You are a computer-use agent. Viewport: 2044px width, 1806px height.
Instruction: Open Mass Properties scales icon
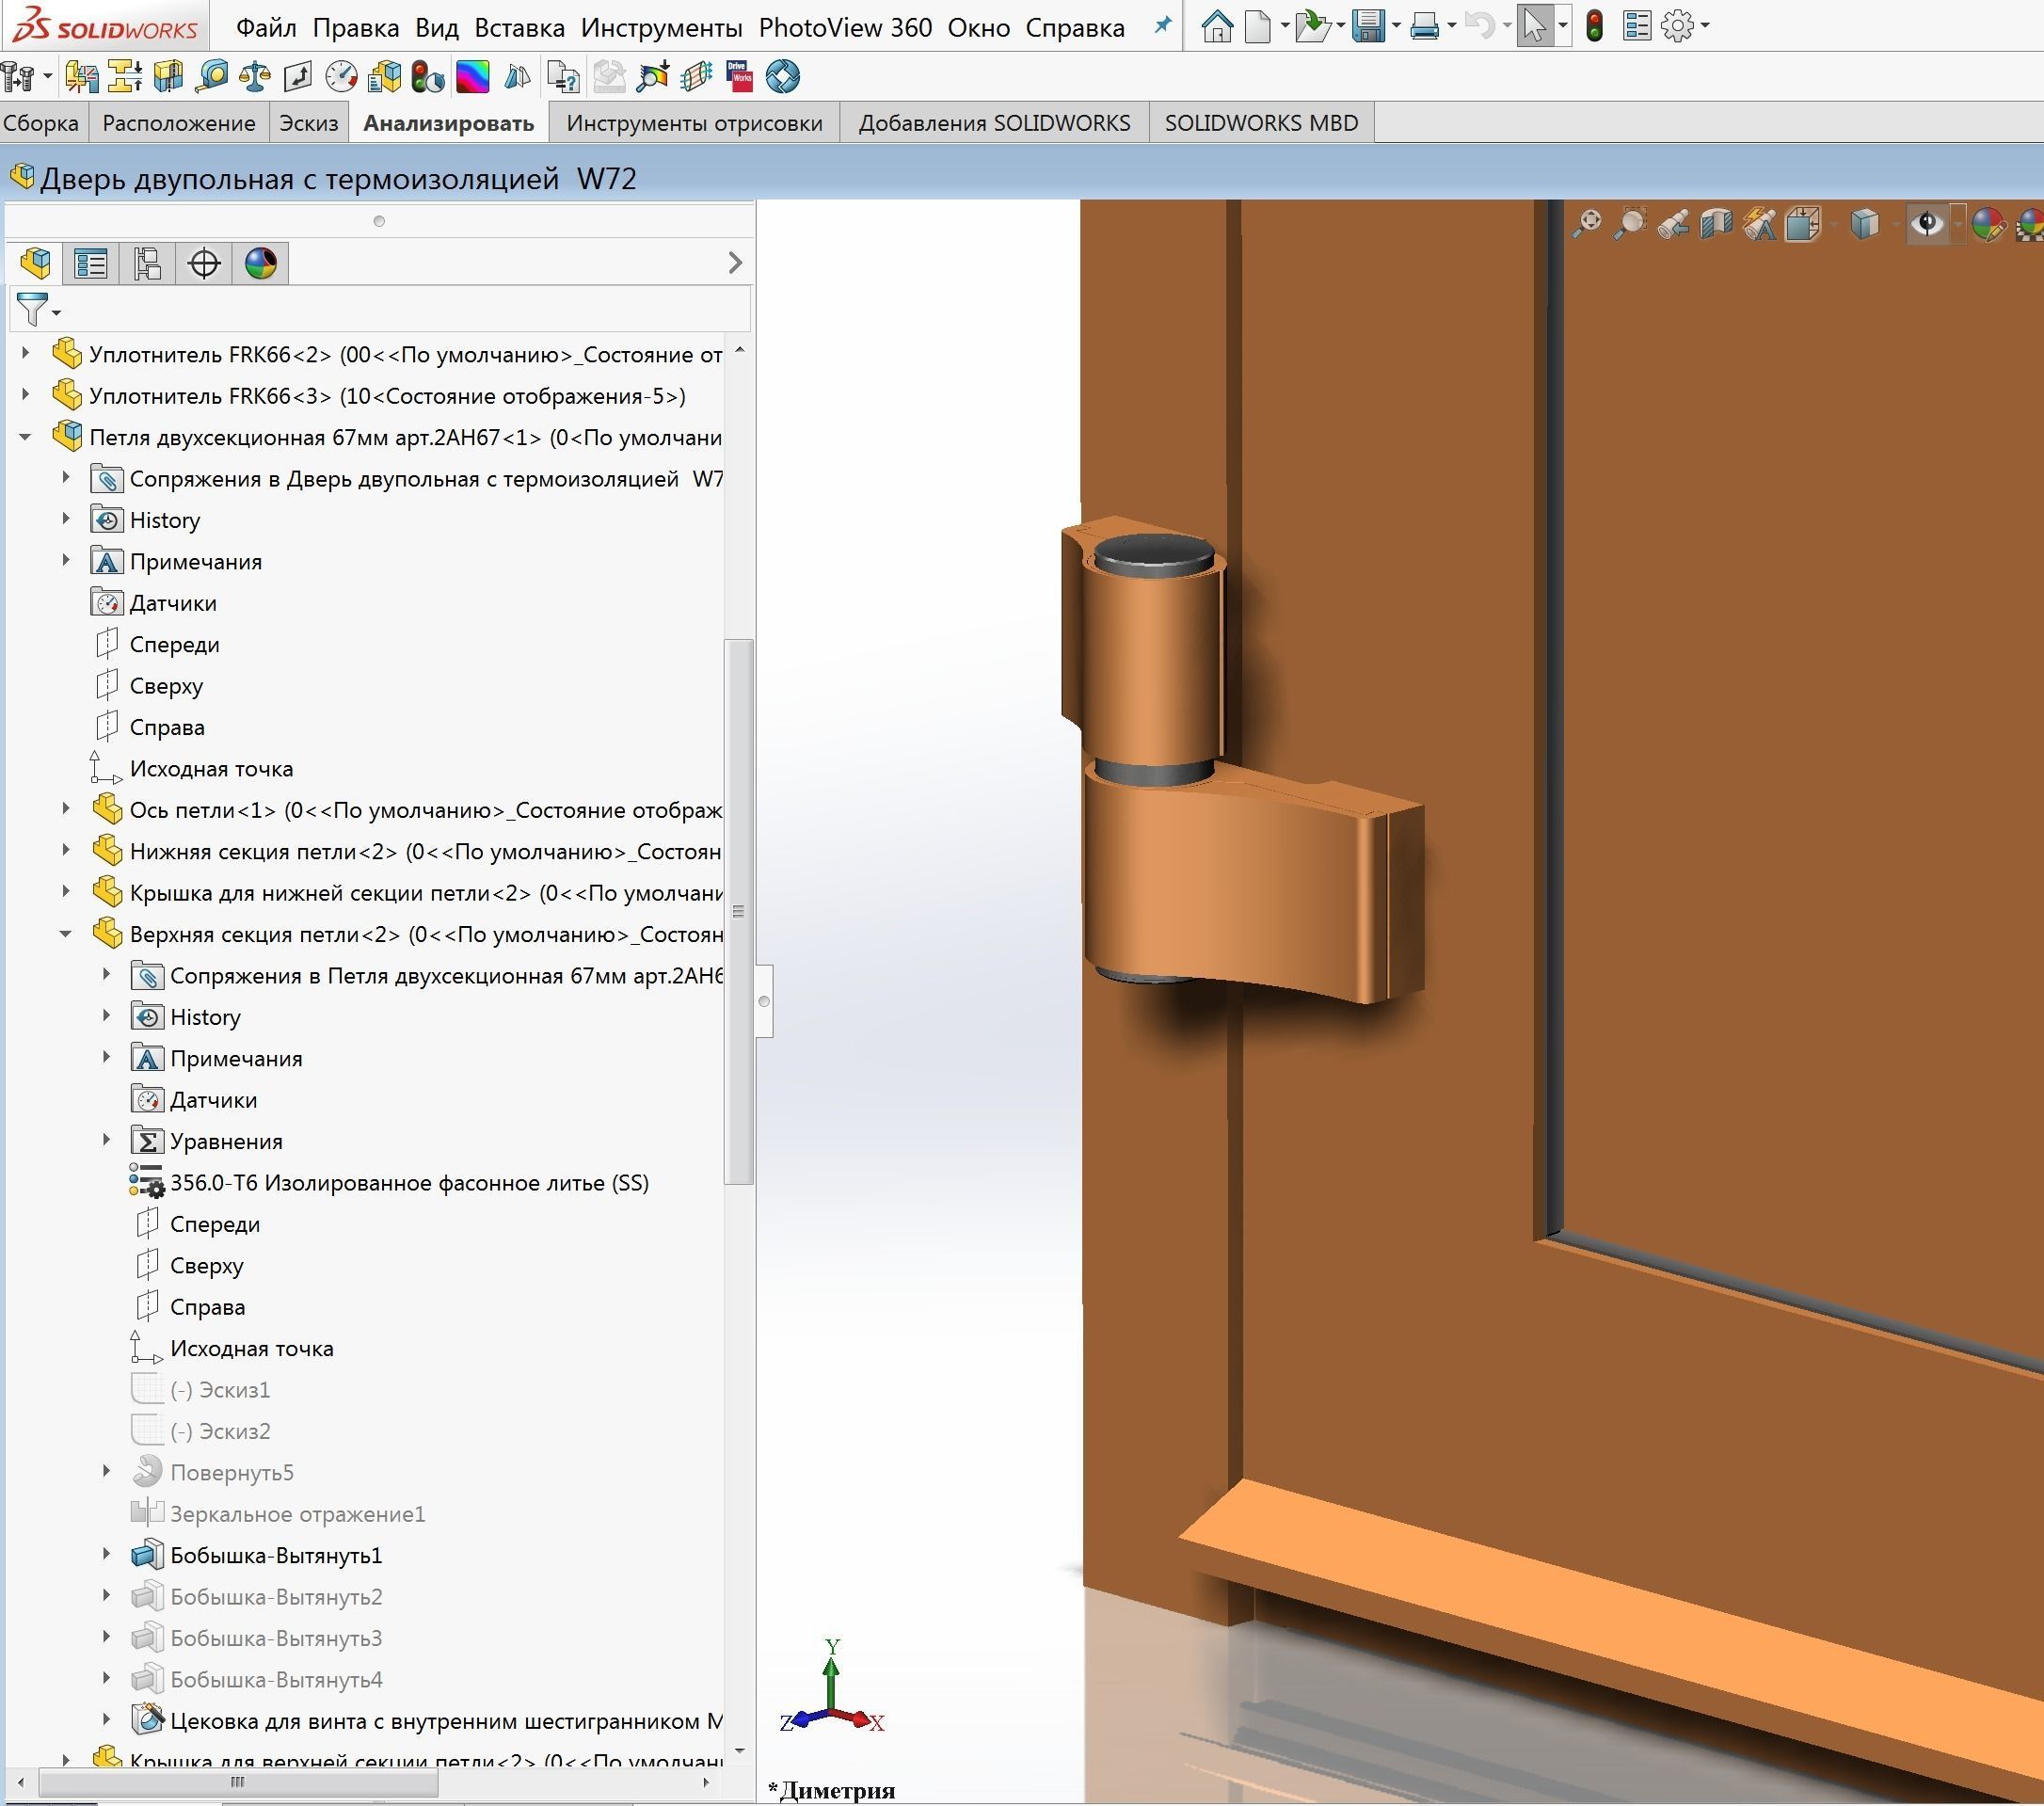click(x=255, y=77)
